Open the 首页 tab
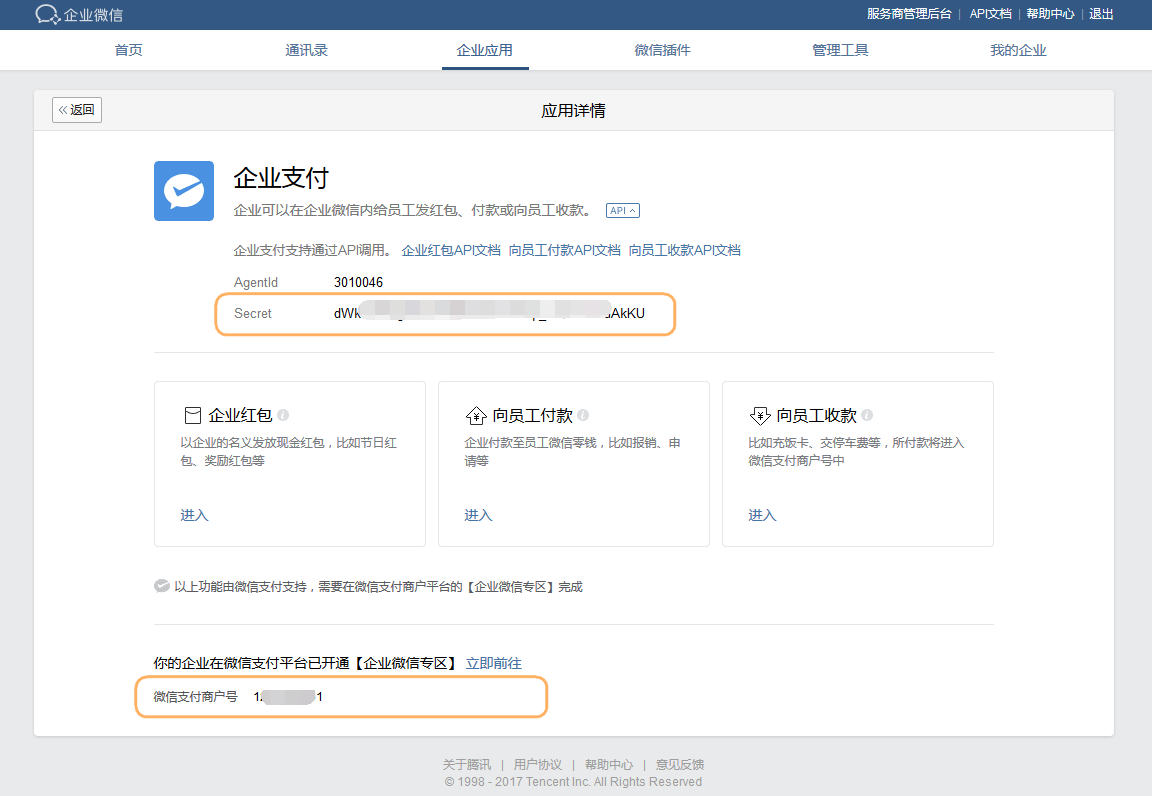This screenshot has width=1152, height=796. click(x=129, y=50)
